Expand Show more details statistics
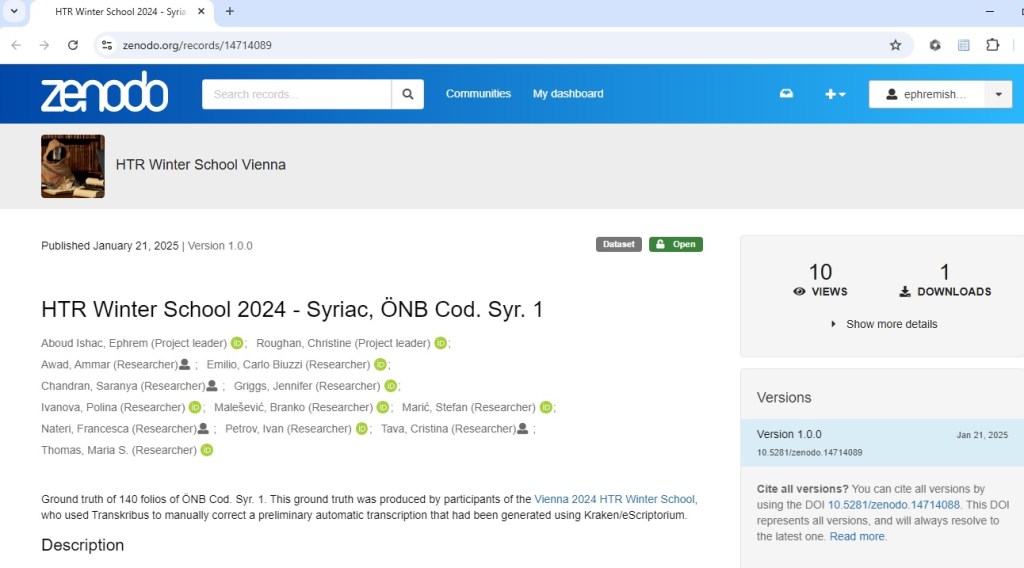 click(x=884, y=324)
